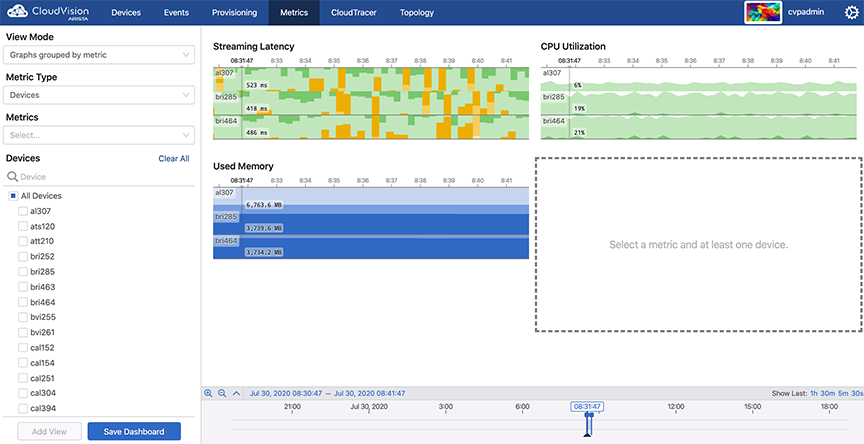
Task: Click the cvpadmin username
Action: tap(806, 12)
